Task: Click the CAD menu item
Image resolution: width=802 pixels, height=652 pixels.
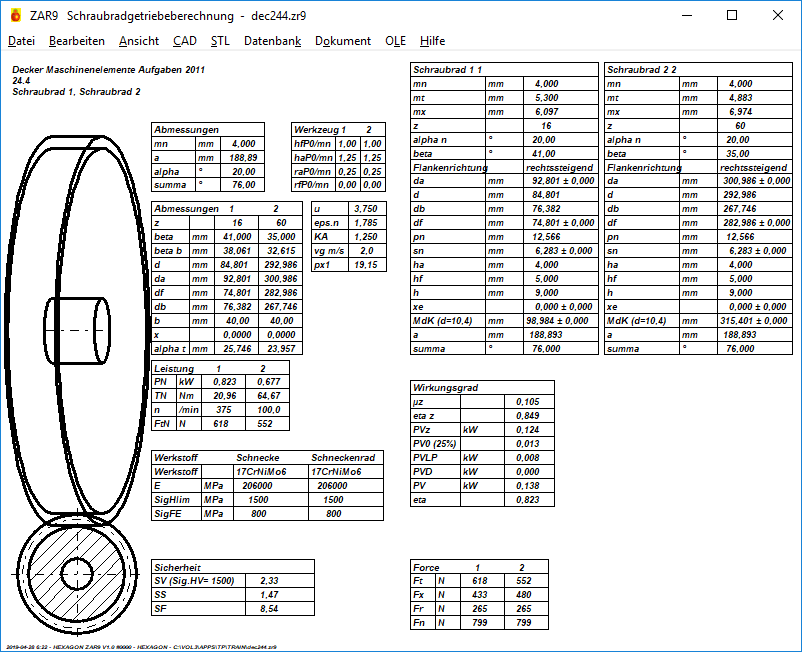Action: [184, 41]
